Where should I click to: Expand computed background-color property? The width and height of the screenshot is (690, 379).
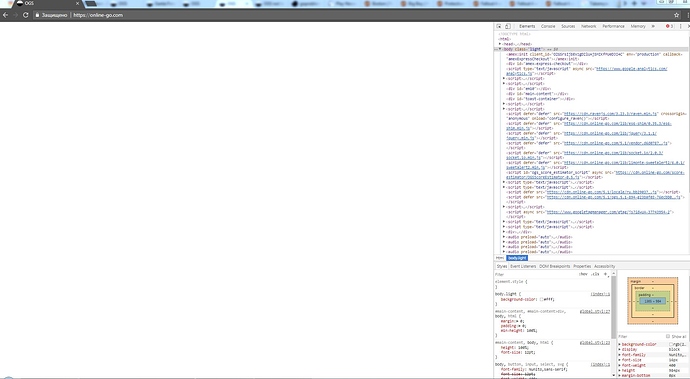620,344
